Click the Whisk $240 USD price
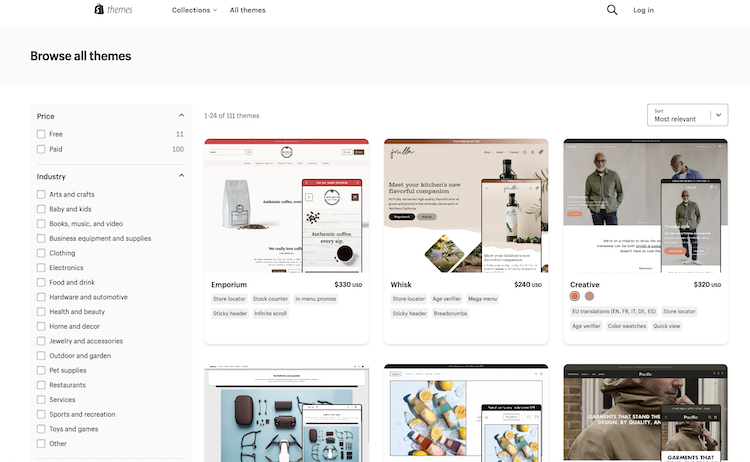Screen dimensions: 750x462 [528, 285]
